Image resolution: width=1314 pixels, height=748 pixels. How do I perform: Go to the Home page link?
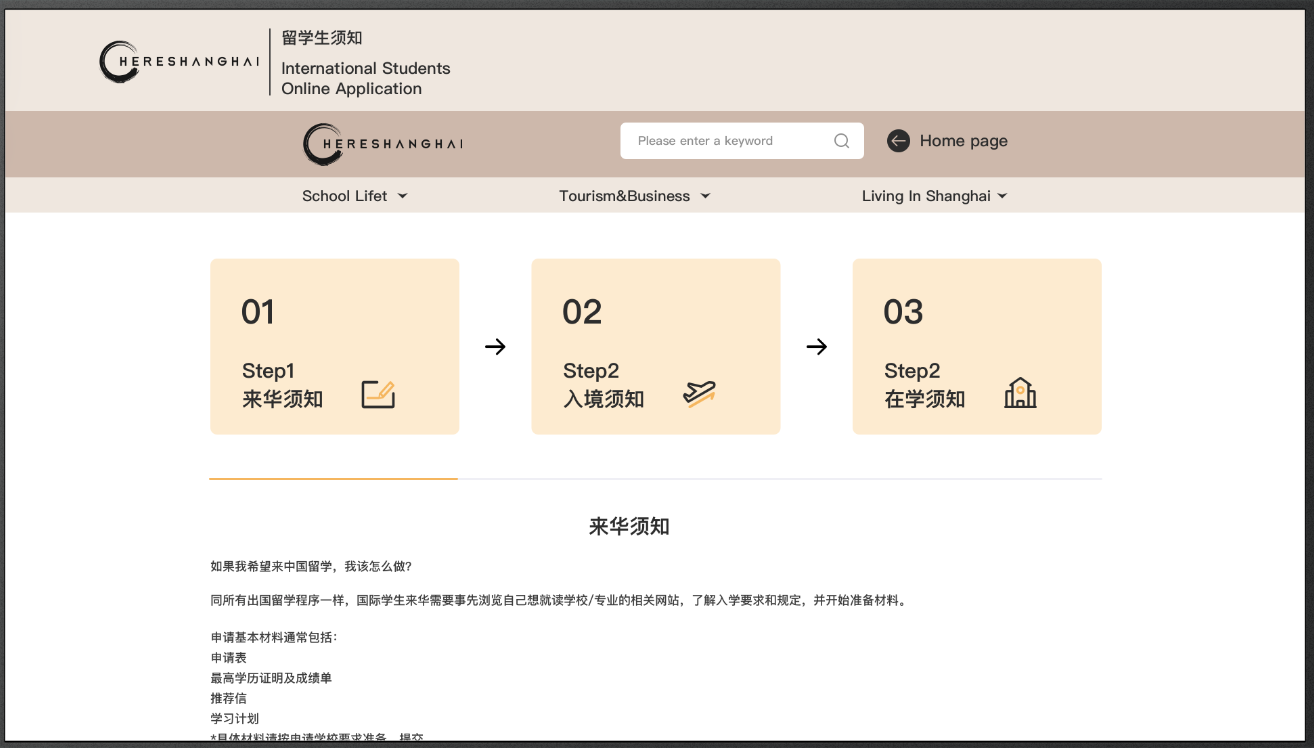(963, 141)
